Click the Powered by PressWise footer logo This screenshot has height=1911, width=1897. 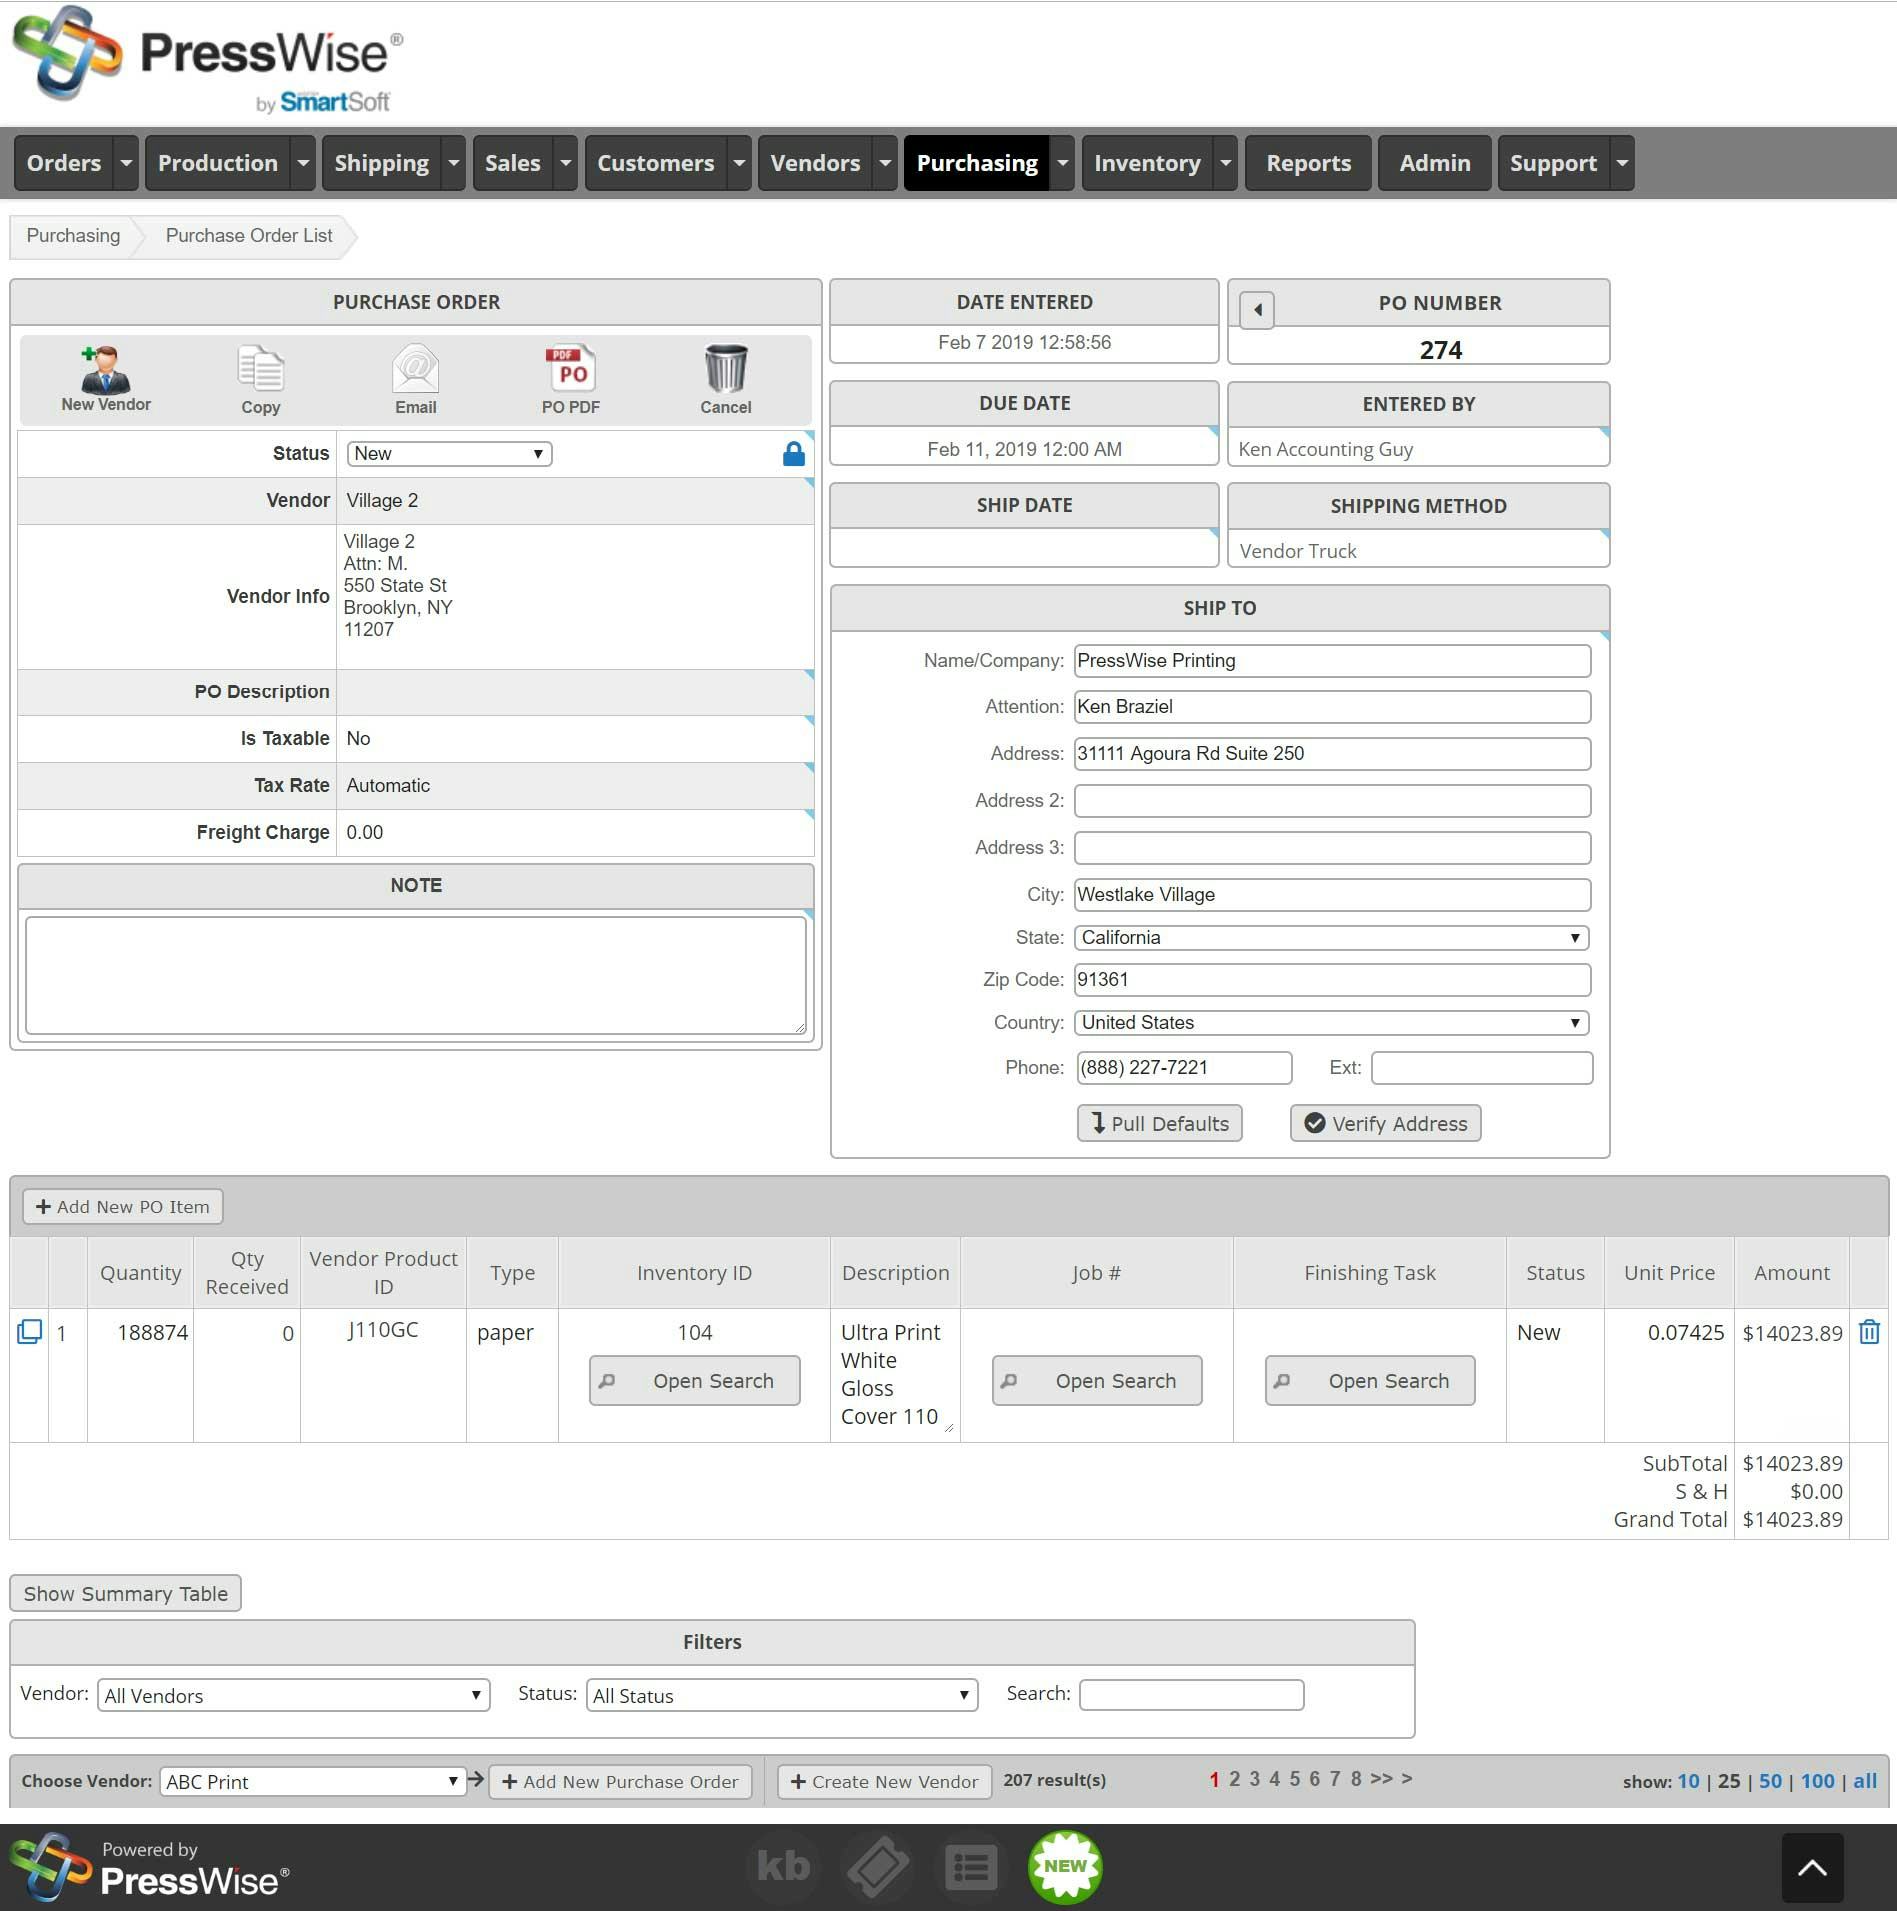point(150,1866)
